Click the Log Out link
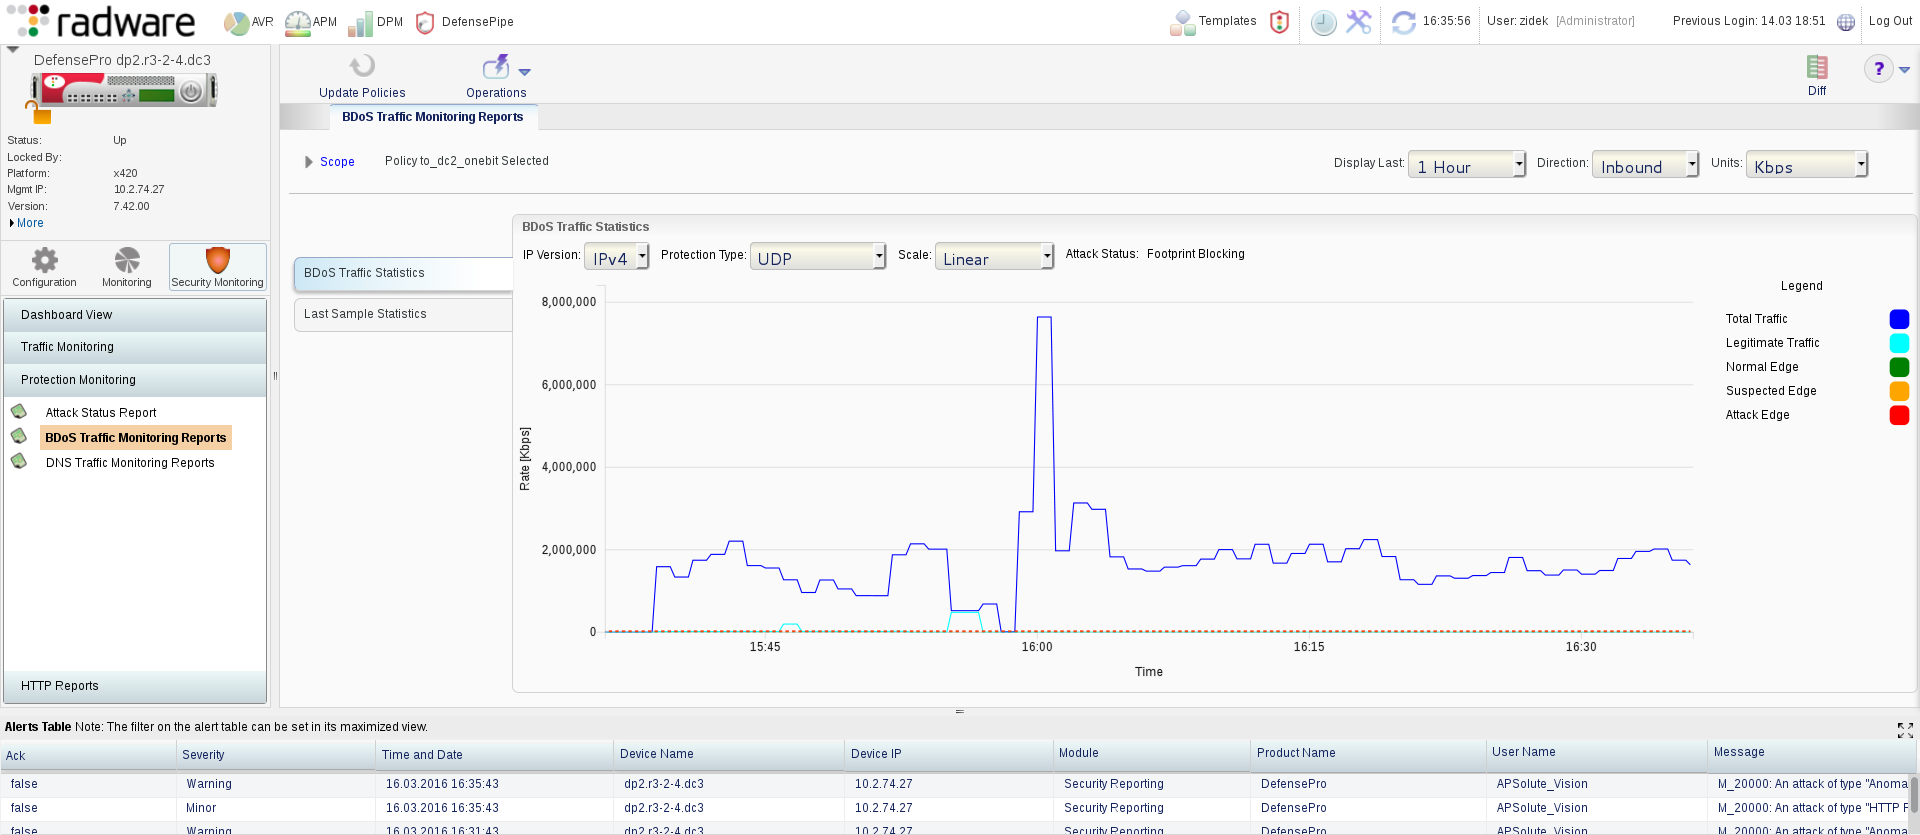1920x835 pixels. [1890, 21]
